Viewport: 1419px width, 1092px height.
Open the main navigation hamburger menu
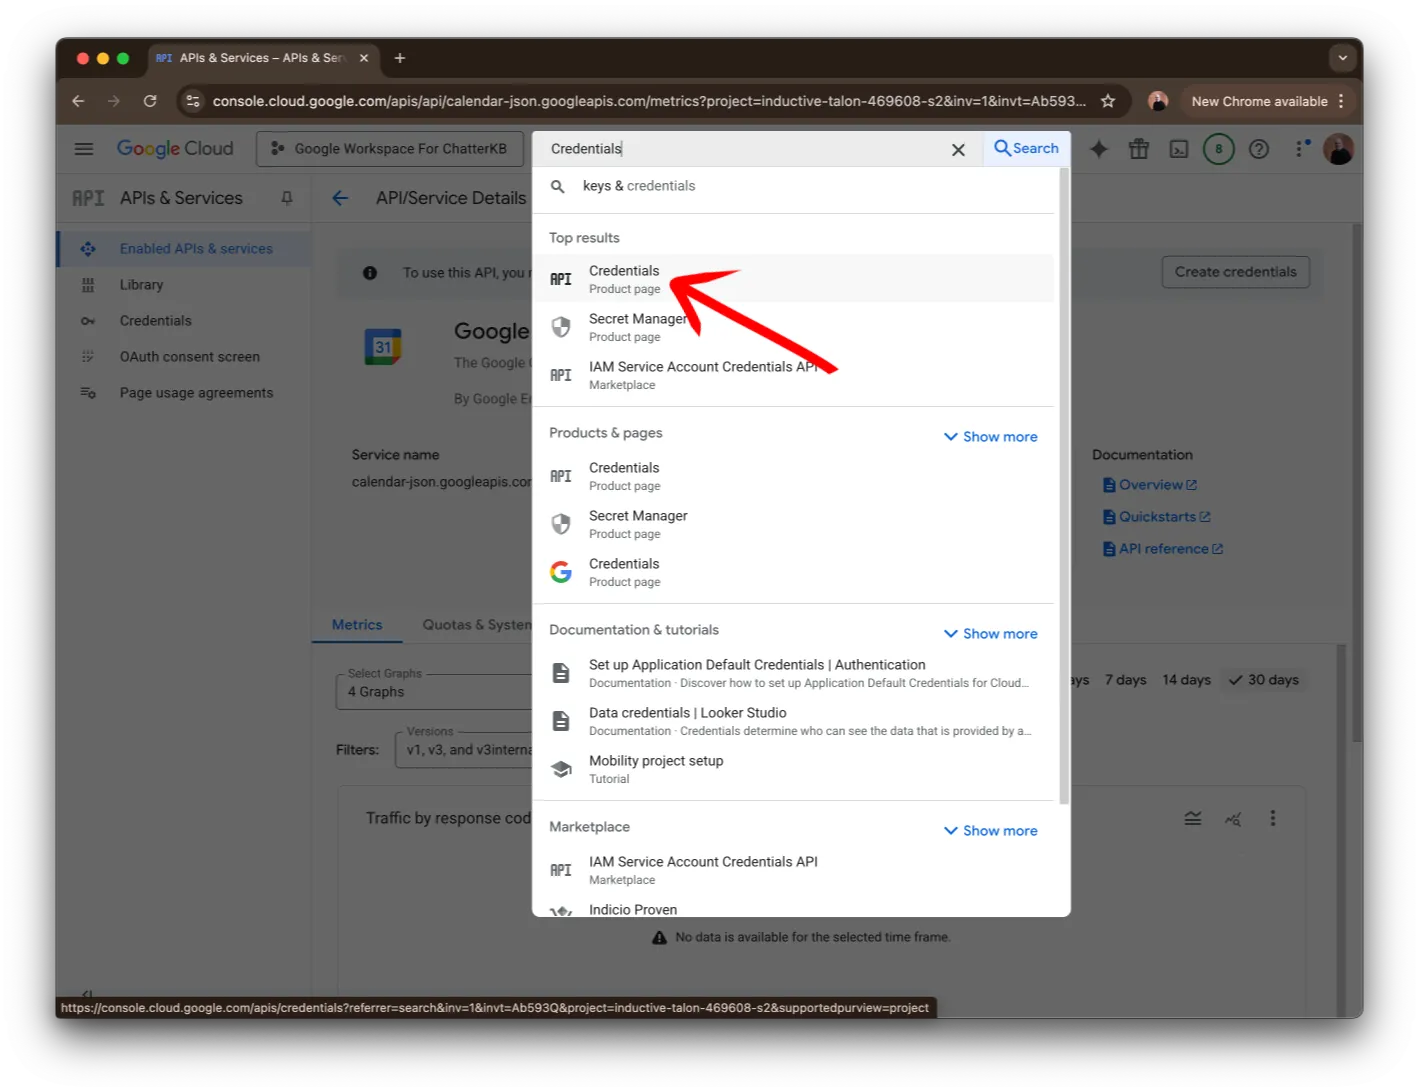click(84, 149)
